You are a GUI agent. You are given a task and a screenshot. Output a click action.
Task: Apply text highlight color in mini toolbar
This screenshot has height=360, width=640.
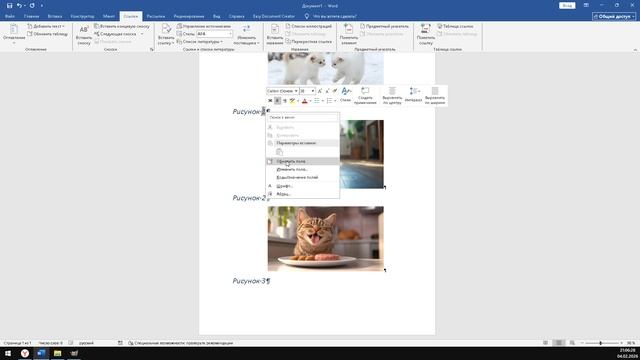click(x=292, y=101)
